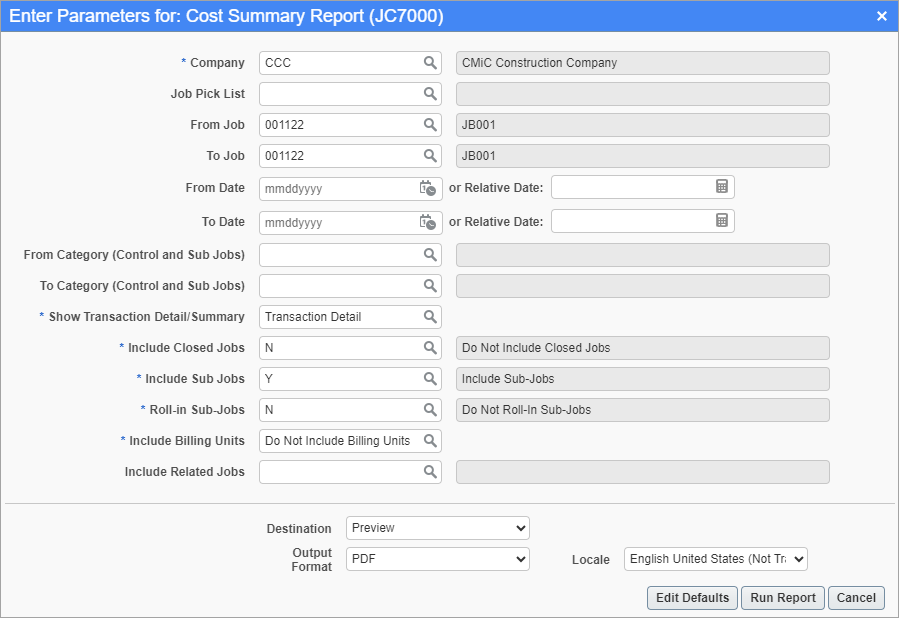
Task: Open the Job Pick List lookup icon
Action: click(430, 93)
